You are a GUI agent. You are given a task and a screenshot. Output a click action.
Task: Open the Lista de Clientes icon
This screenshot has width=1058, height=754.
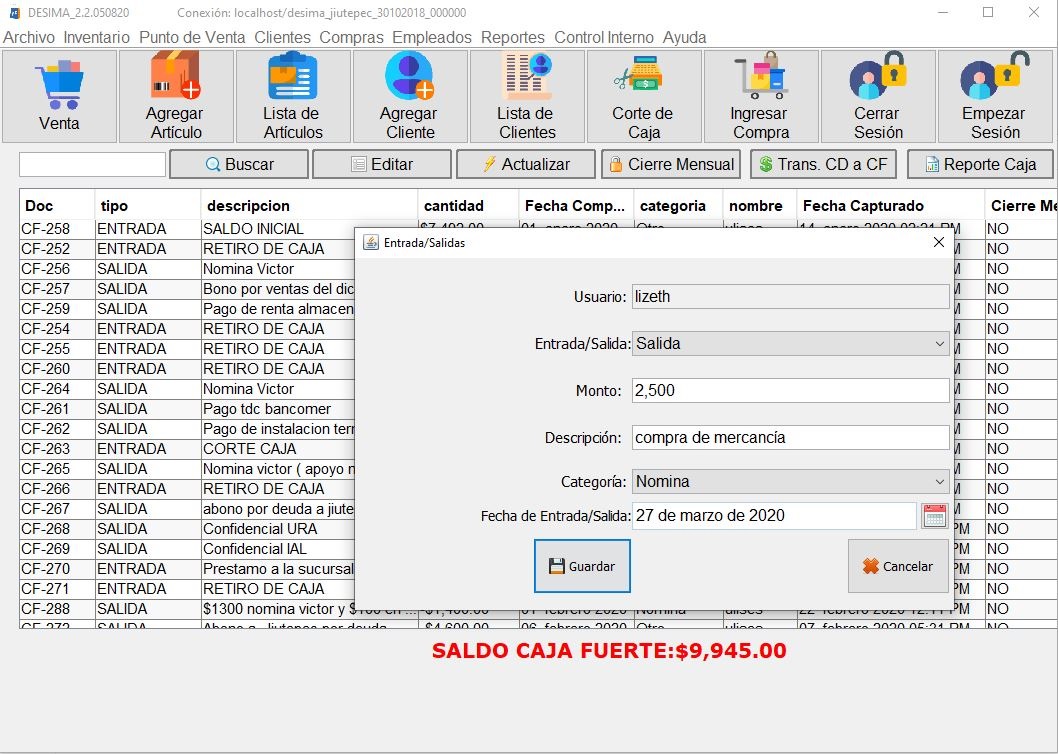tap(526, 78)
